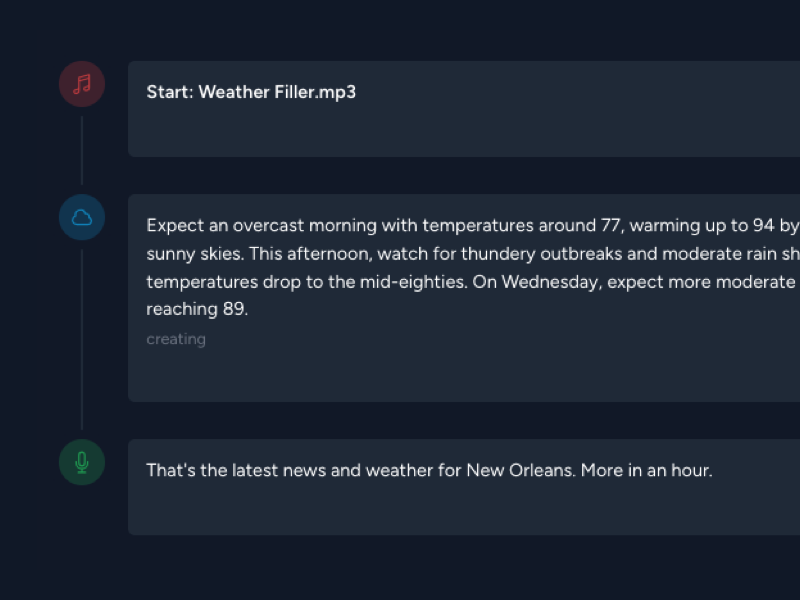
Task: Select the blue cloud weather icon
Action: pos(82,217)
